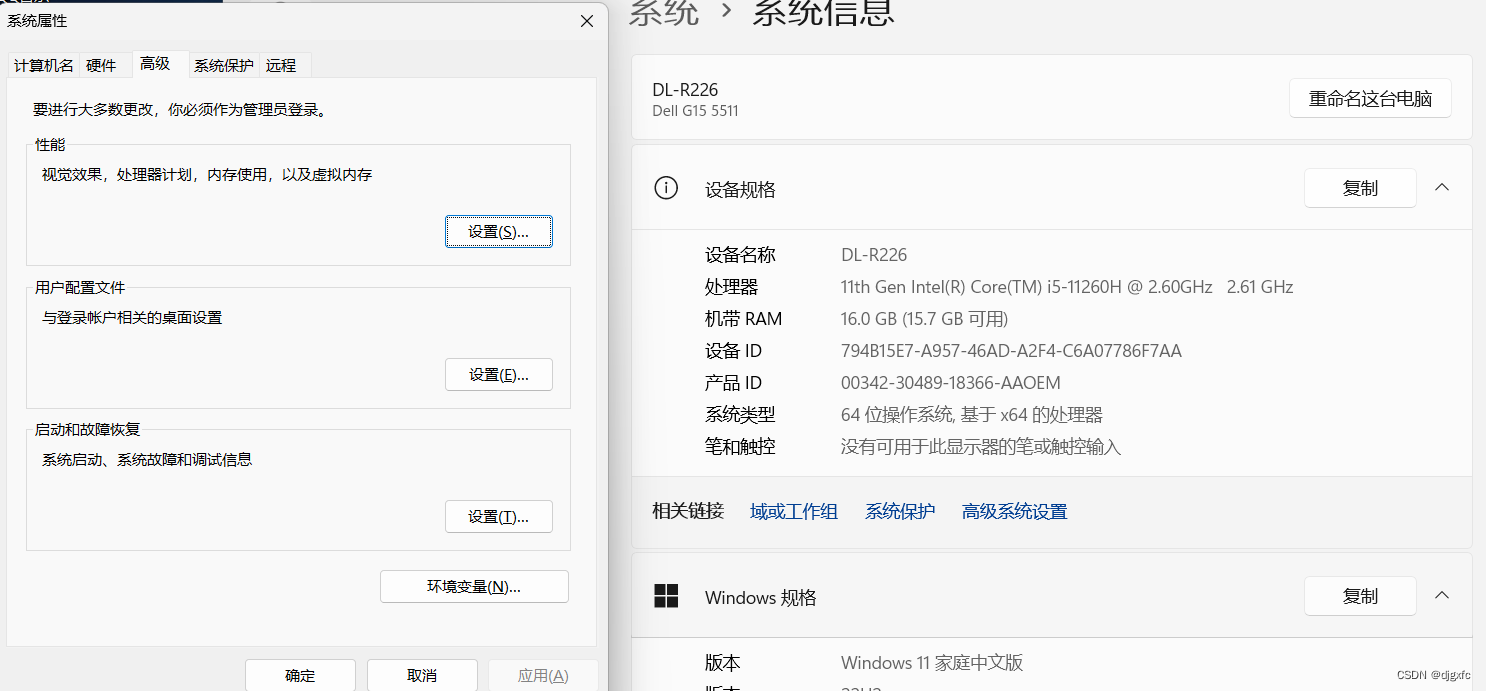Open the 系统保护 tab
Image resolution: width=1486 pixels, height=691 pixels.
click(224, 65)
